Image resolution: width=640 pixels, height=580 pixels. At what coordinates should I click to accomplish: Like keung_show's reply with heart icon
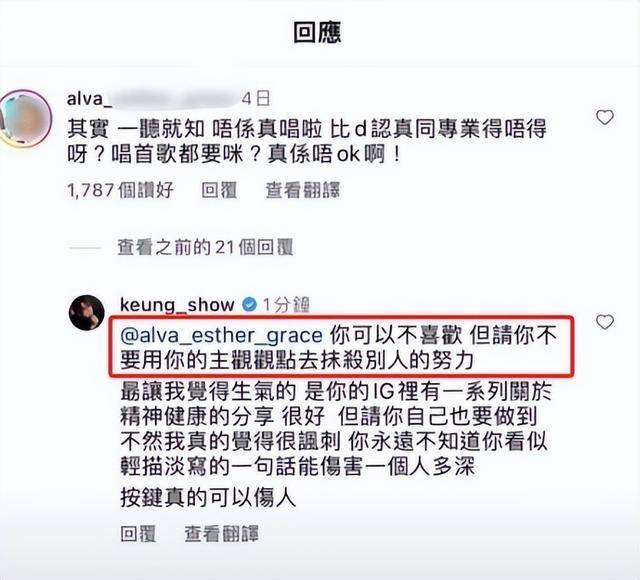click(604, 322)
